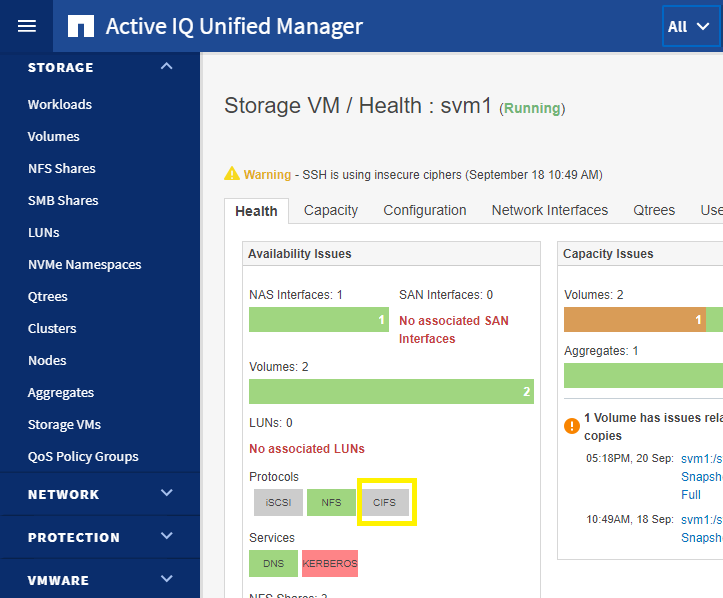
Task: Click the yellow warning triangle icon
Action: click(232, 174)
